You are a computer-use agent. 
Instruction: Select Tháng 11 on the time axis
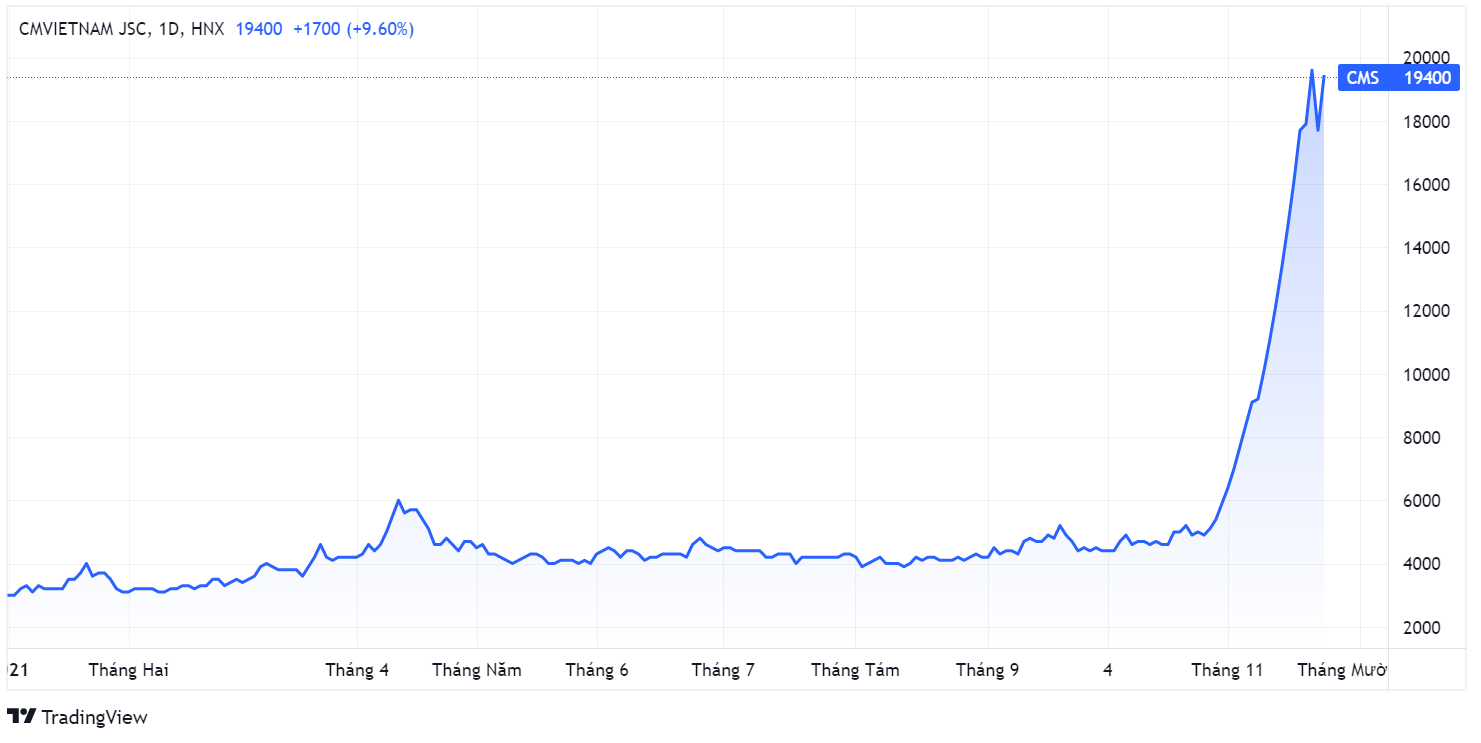click(1227, 670)
